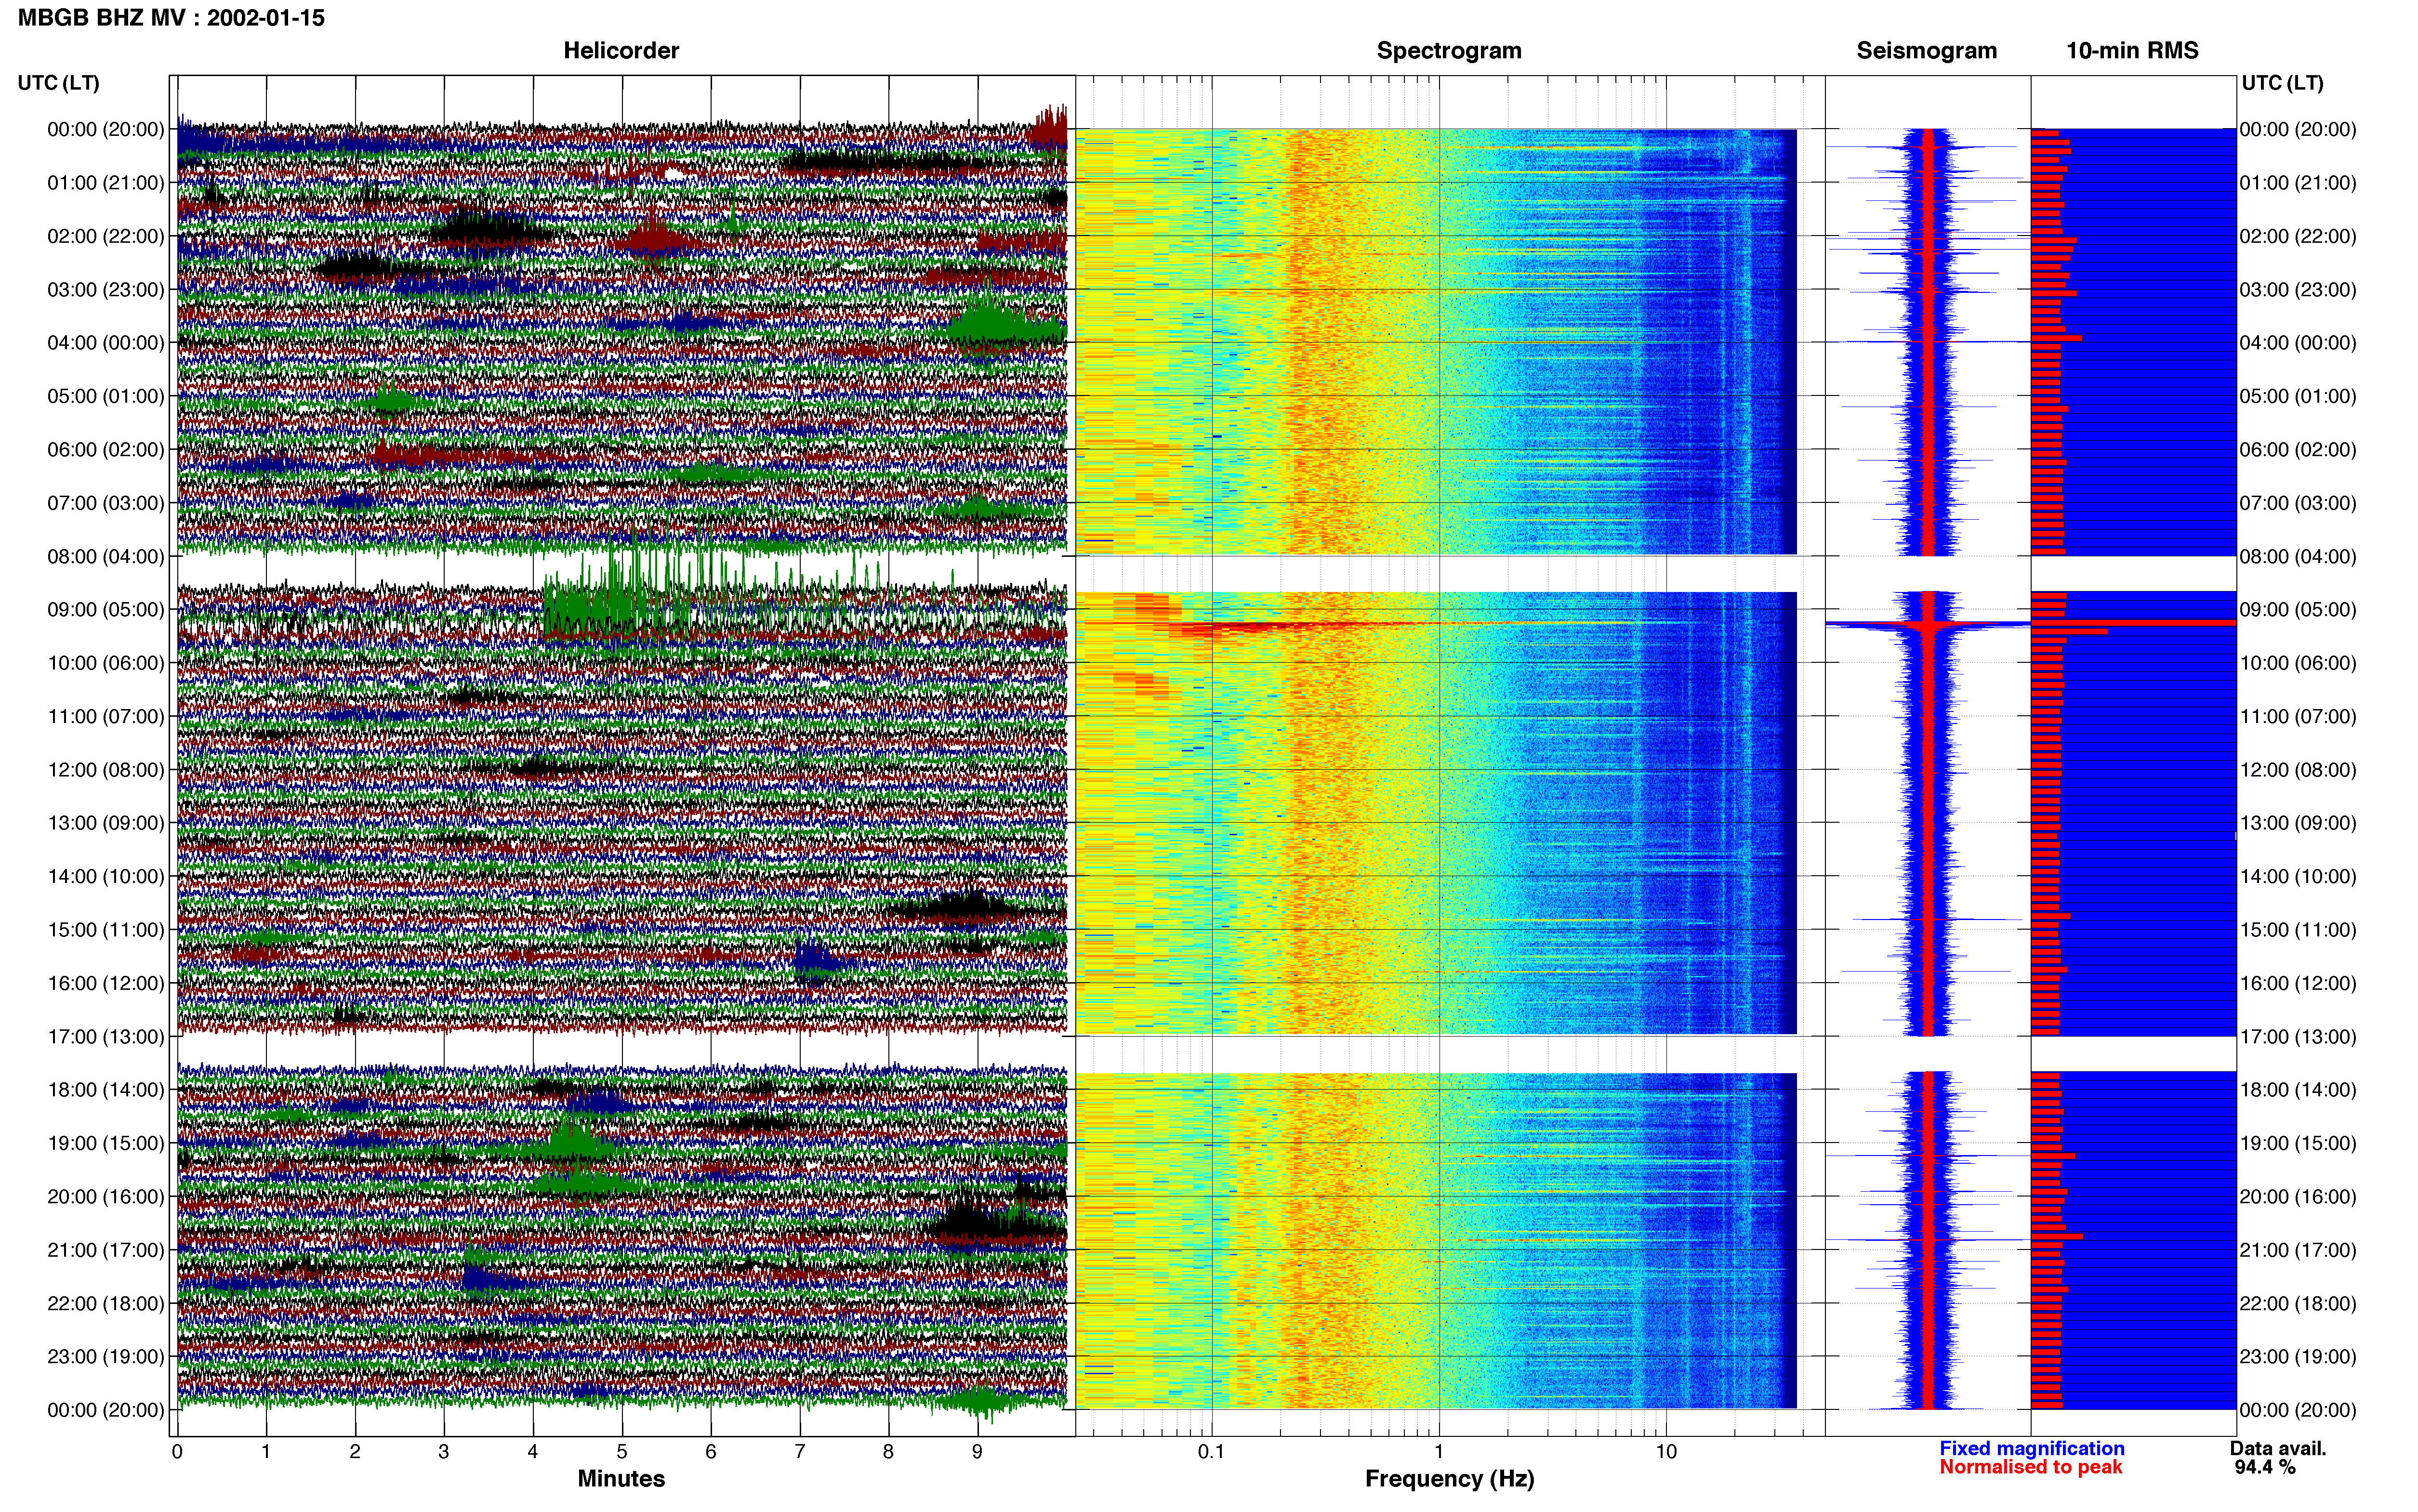This screenshot has width=2418, height=1512.
Task: Click the 'Normalised to peak' legend text
Action: coord(2030,1467)
